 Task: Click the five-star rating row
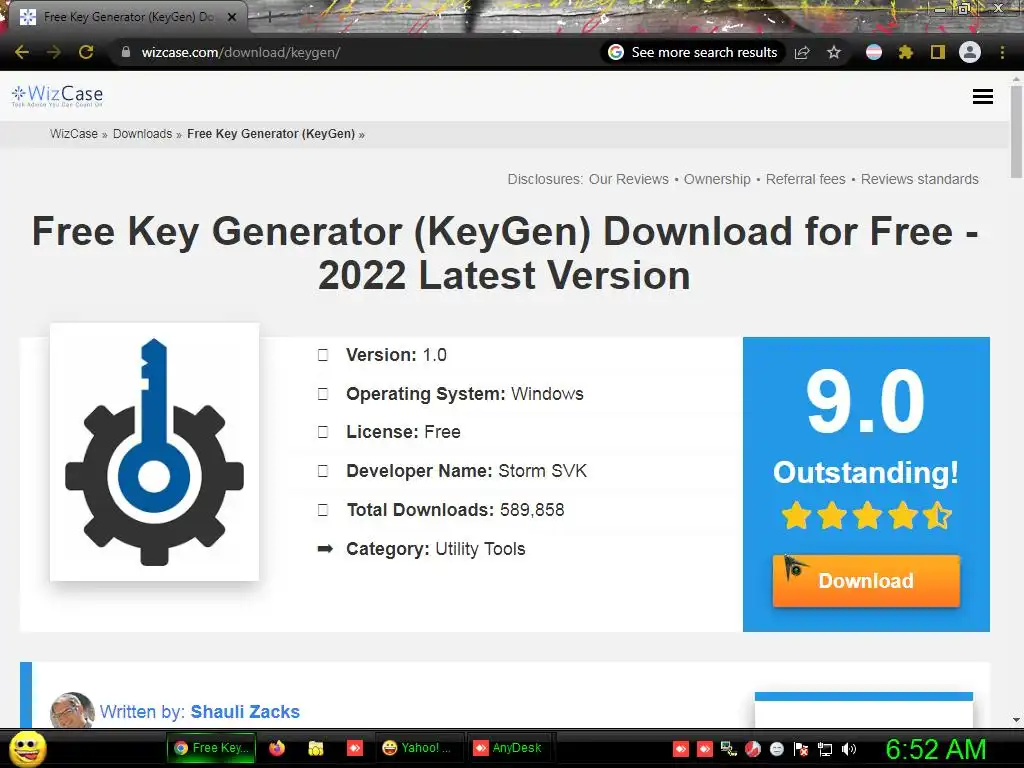pyautogui.click(x=866, y=516)
